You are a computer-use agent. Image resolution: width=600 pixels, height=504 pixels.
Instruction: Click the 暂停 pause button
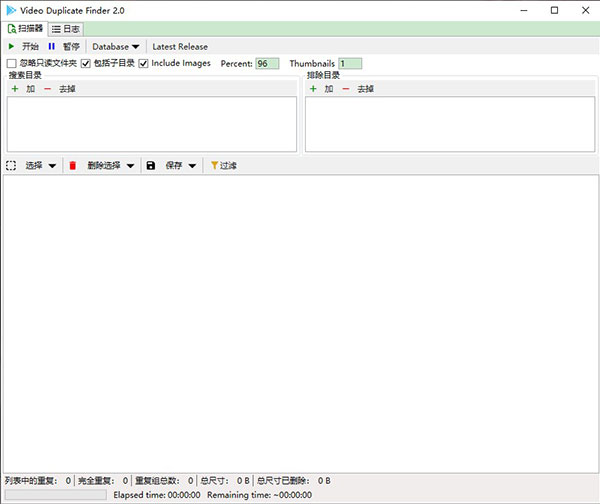click(71, 47)
